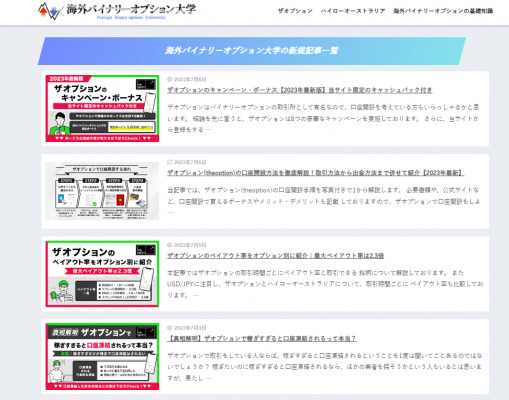Click キャンペーン・ボーナス article thumbnail

pyautogui.click(x=102, y=108)
